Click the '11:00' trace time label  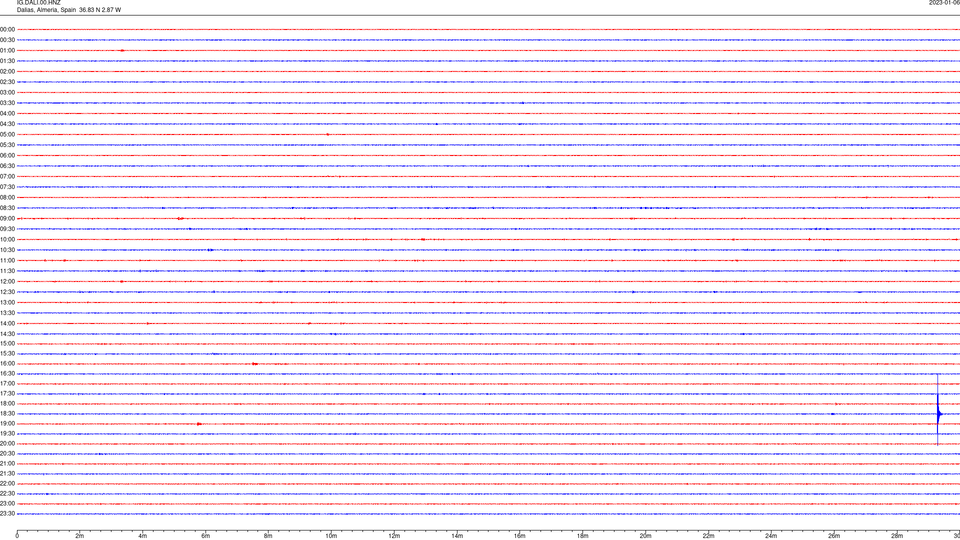click(x=7, y=261)
